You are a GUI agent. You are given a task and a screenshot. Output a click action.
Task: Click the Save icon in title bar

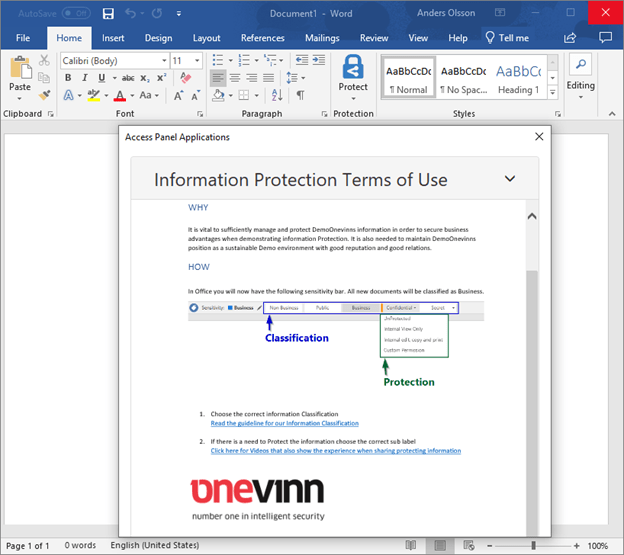pyautogui.click(x=107, y=13)
